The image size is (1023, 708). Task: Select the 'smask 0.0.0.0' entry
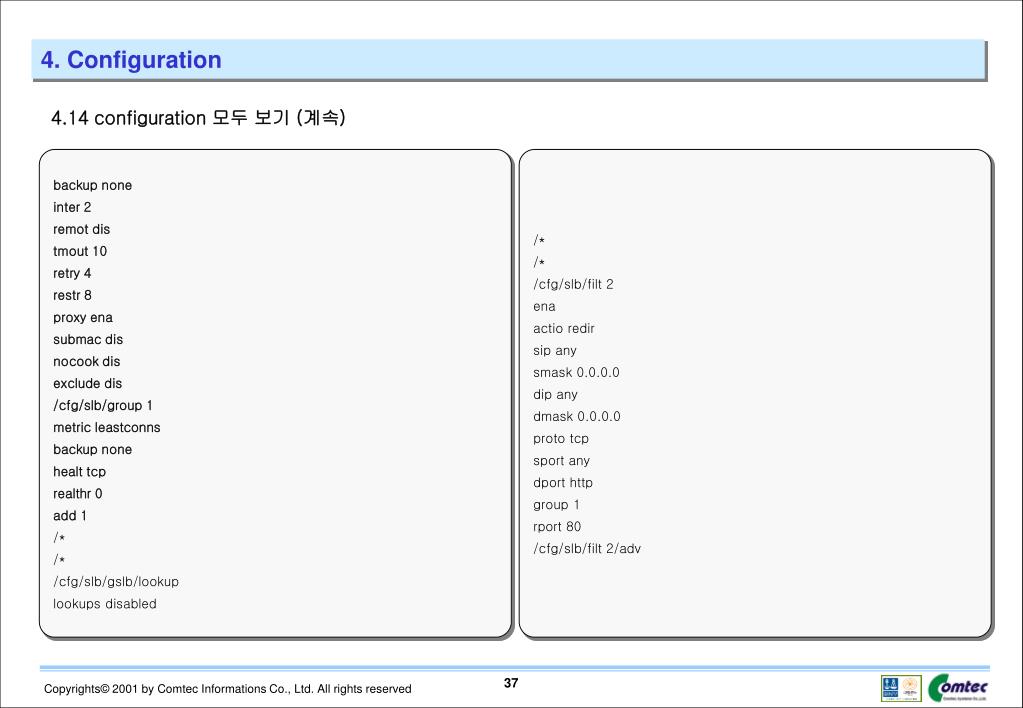click(x=577, y=373)
